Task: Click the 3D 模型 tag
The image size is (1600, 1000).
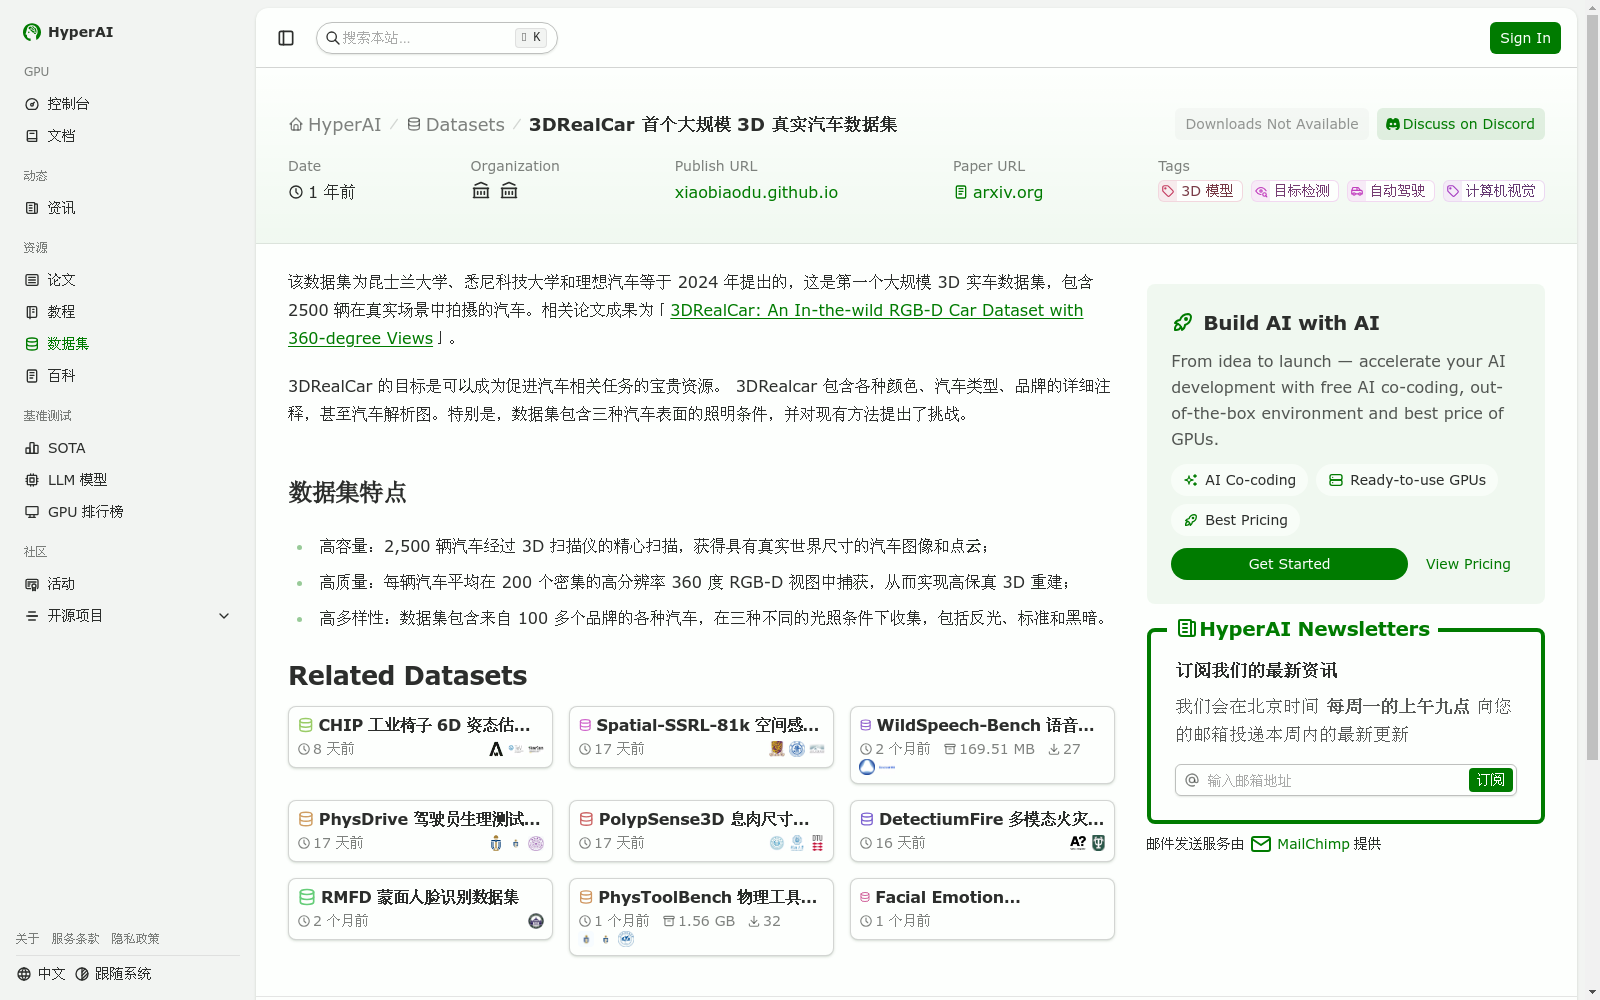Action: click(1200, 191)
